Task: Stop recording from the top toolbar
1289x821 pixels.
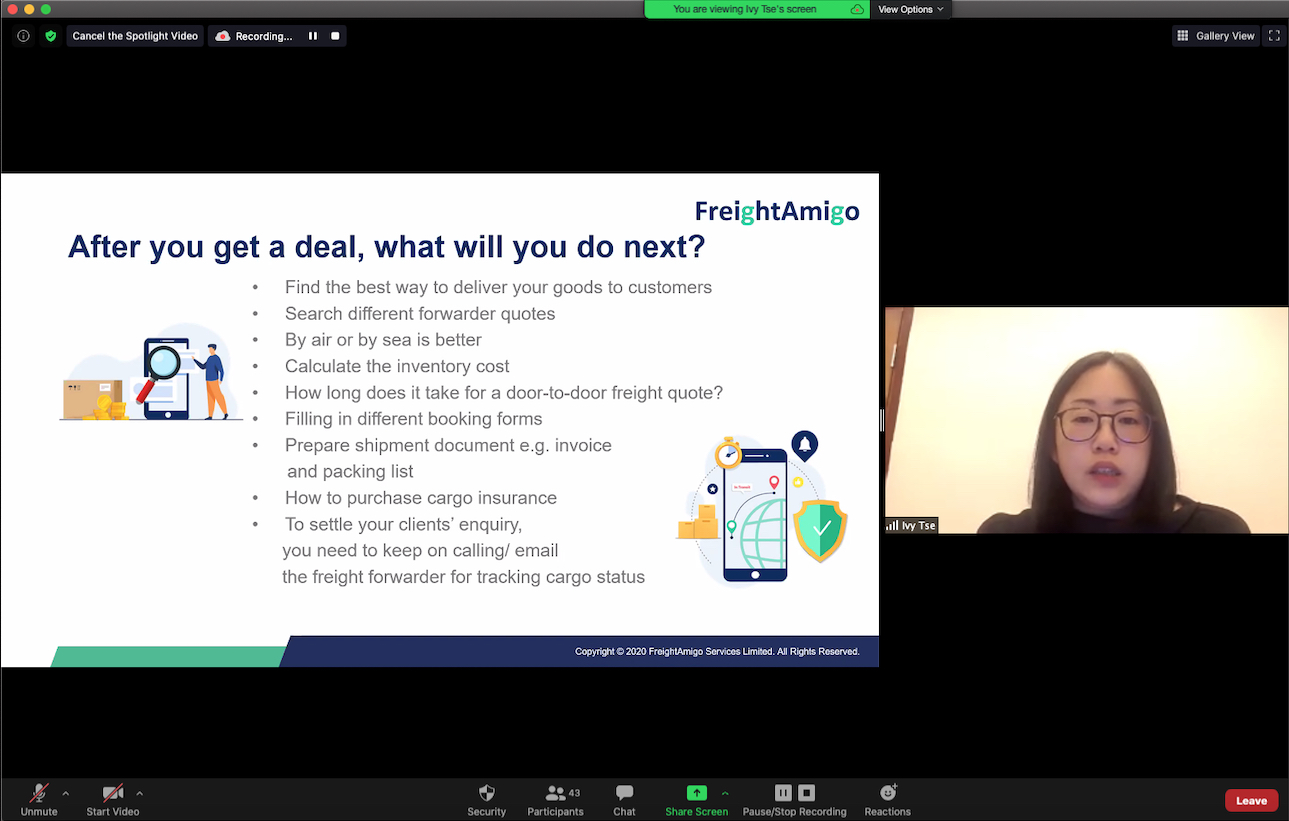Action: (335, 36)
